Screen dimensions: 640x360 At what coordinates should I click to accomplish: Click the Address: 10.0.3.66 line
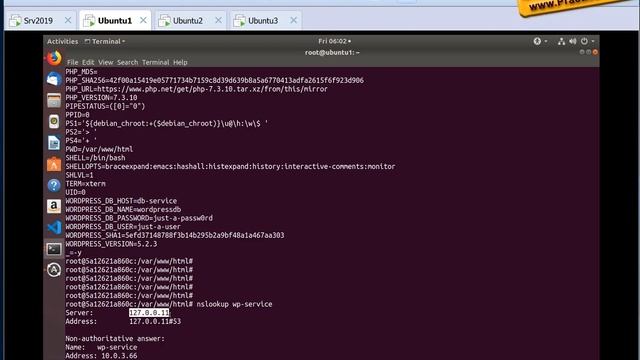pos(101,356)
